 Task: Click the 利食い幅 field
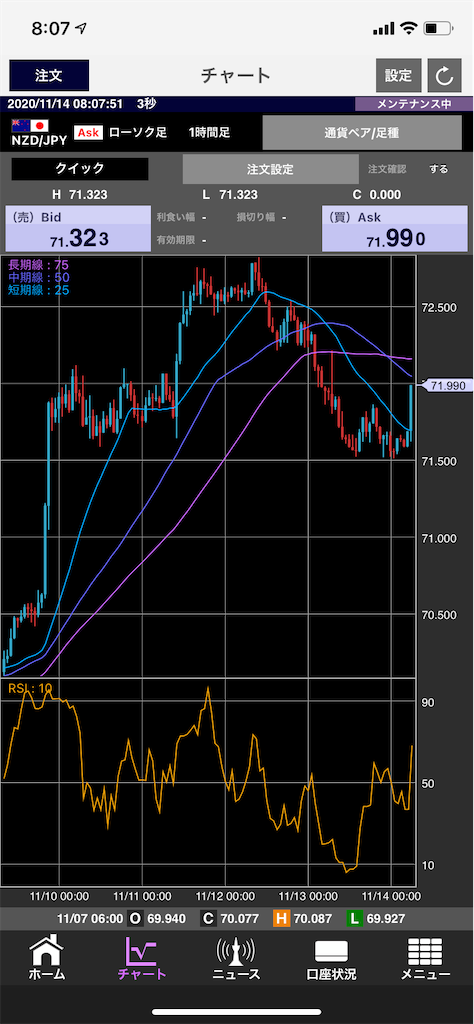point(182,217)
